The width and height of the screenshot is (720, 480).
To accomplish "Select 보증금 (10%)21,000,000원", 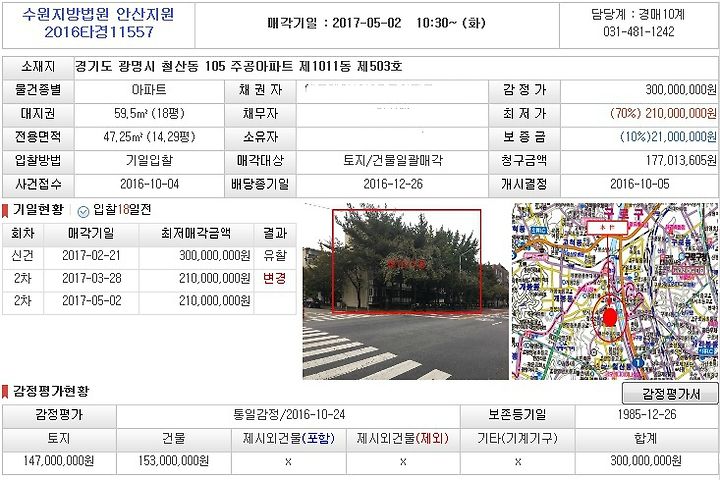I will 668,137.
